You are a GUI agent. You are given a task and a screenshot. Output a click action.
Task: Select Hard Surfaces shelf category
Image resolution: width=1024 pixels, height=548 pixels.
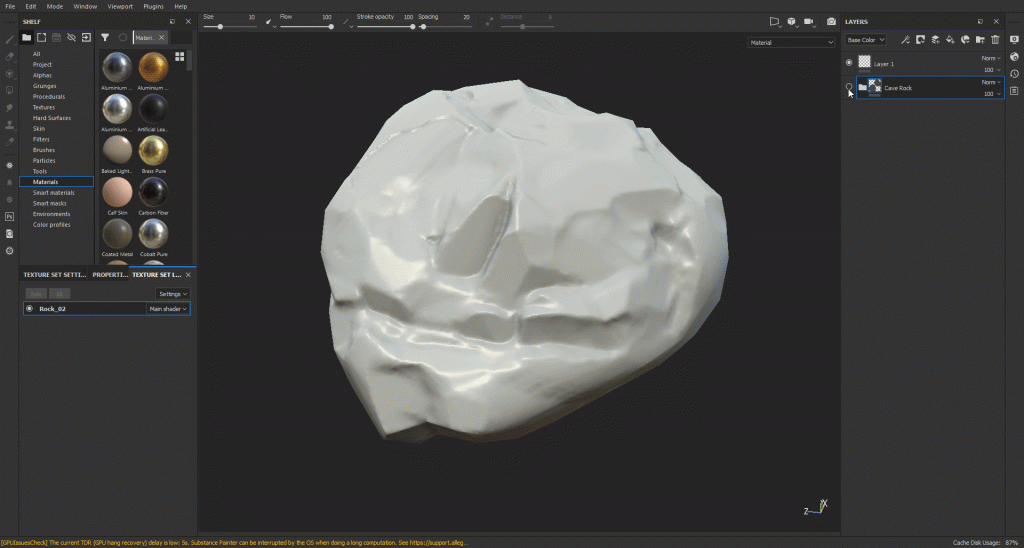point(52,118)
